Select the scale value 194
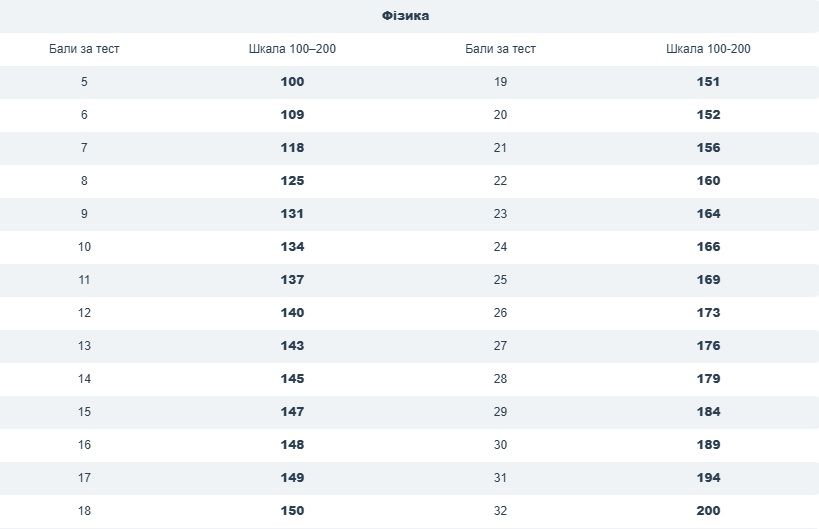The image size is (819, 529). 708,478
